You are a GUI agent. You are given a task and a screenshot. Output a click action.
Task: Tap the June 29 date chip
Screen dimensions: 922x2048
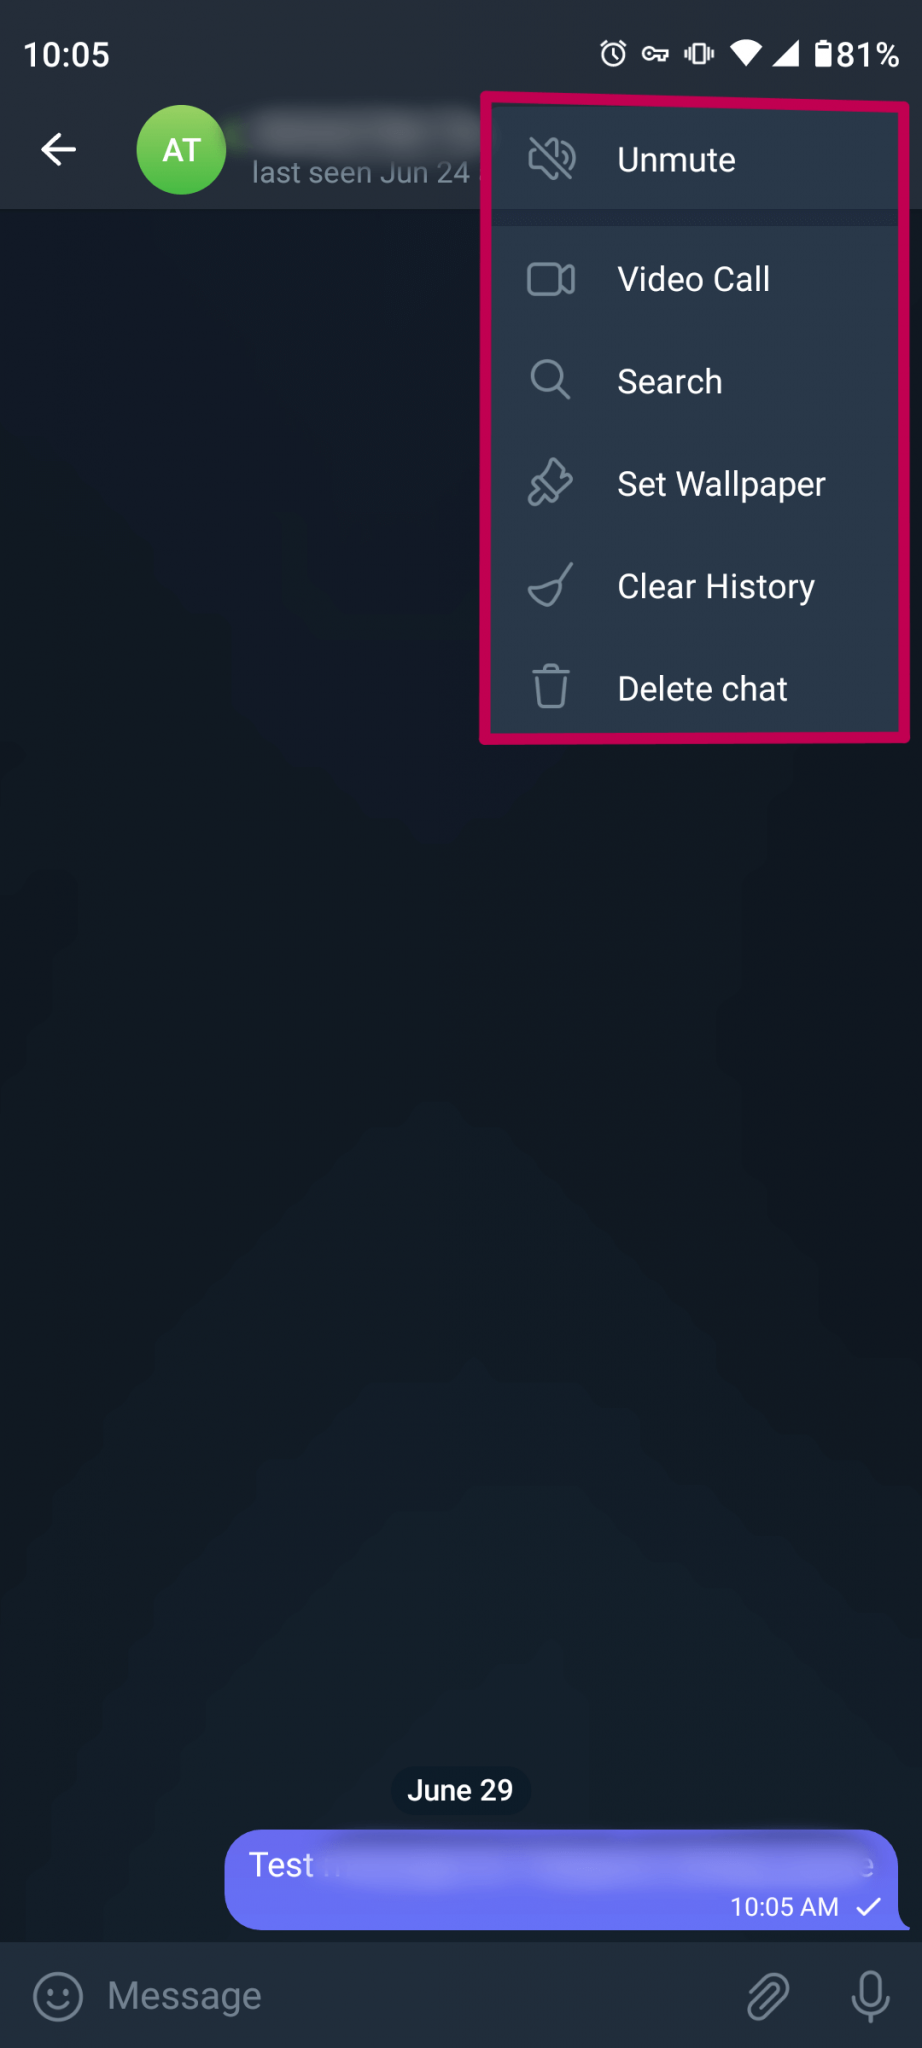click(460, 1790)
